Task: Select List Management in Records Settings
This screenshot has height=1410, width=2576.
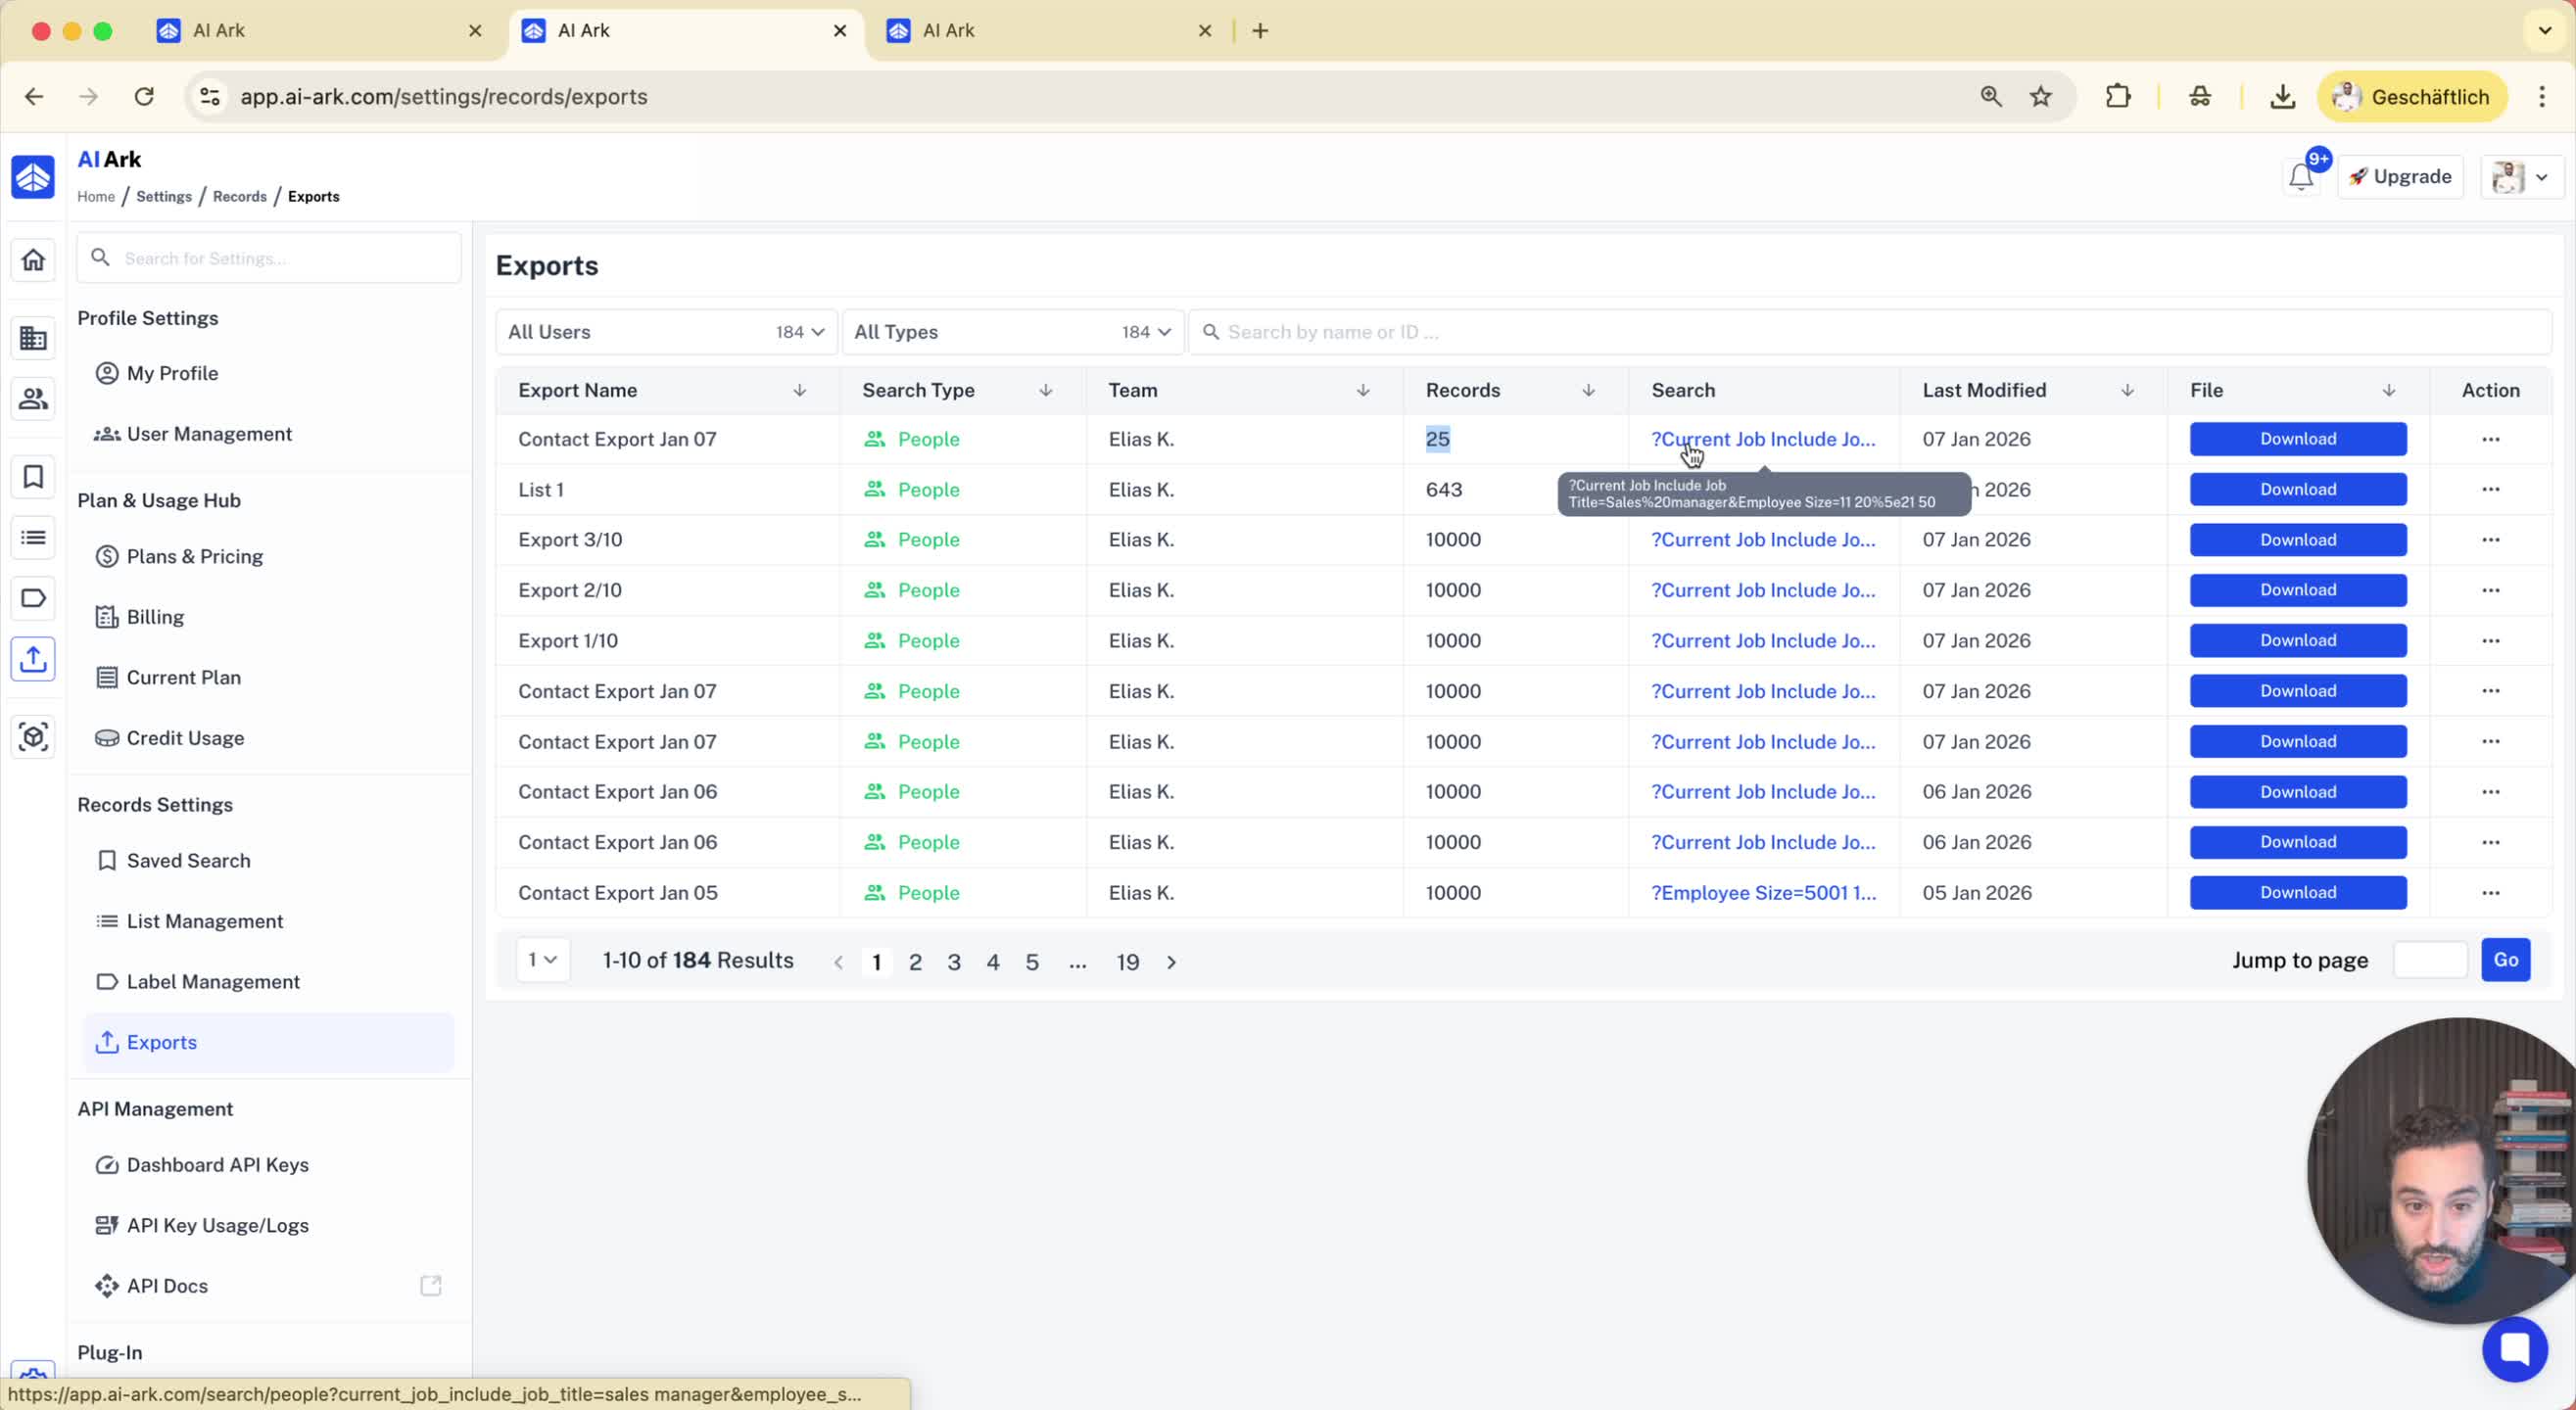Action: point(204,921)
